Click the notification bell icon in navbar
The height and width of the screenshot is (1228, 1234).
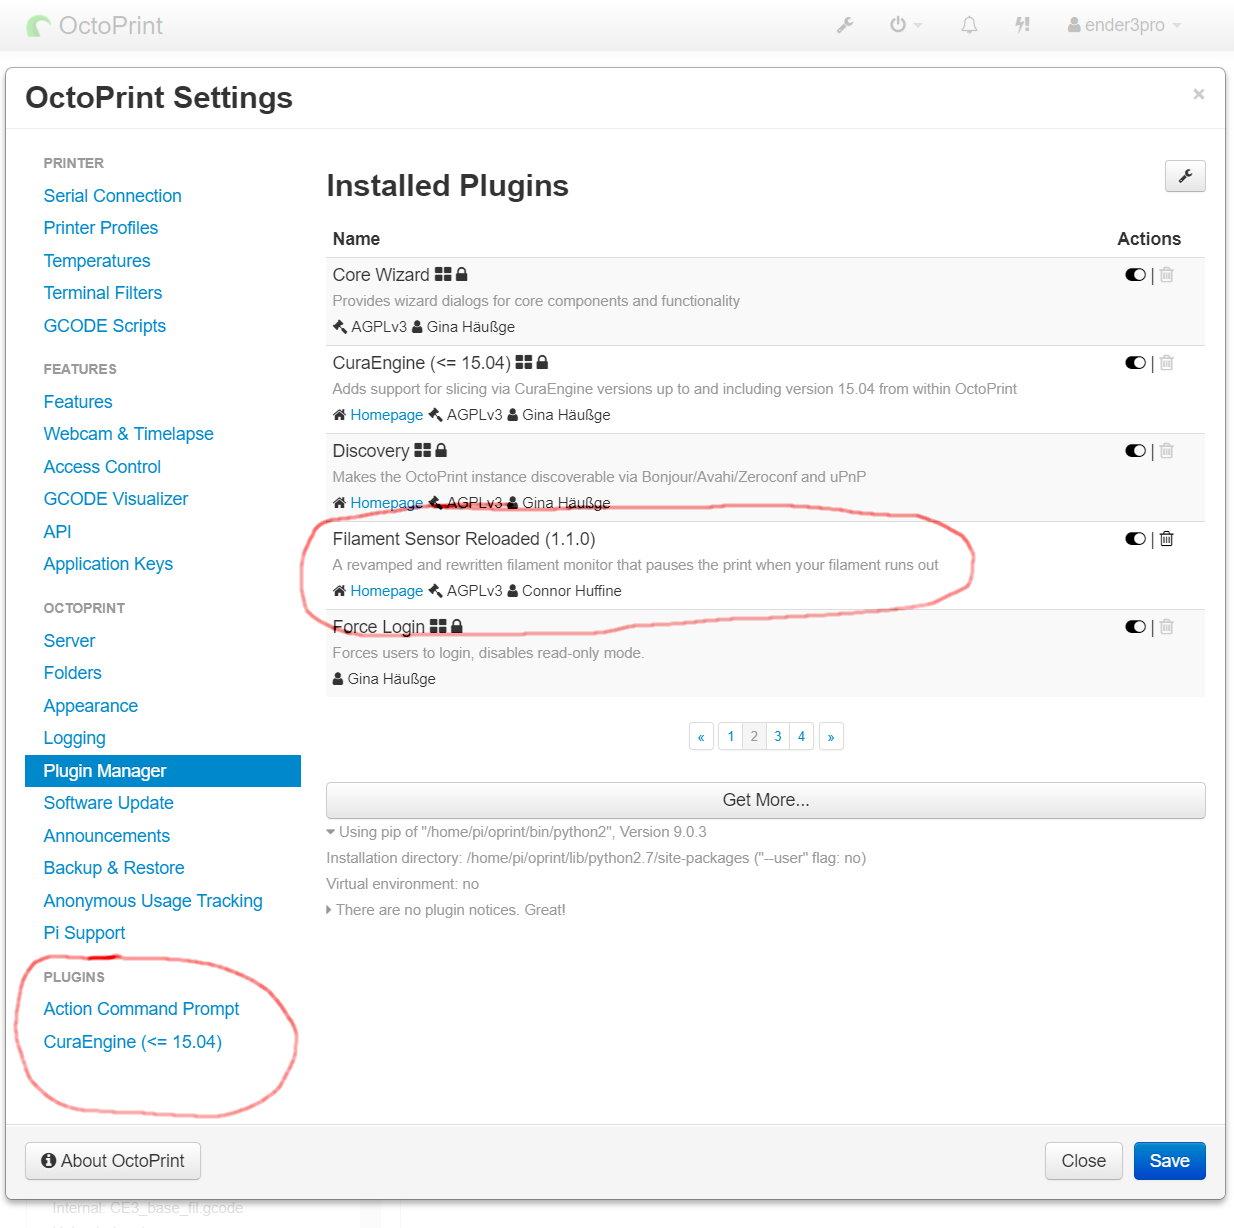pos(969,25)
